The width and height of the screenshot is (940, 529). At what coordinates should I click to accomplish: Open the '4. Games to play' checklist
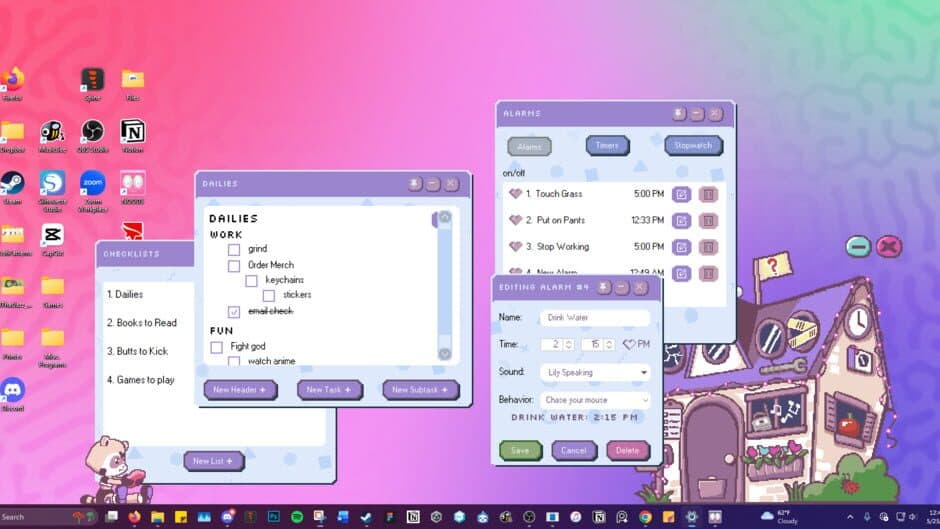140,380
